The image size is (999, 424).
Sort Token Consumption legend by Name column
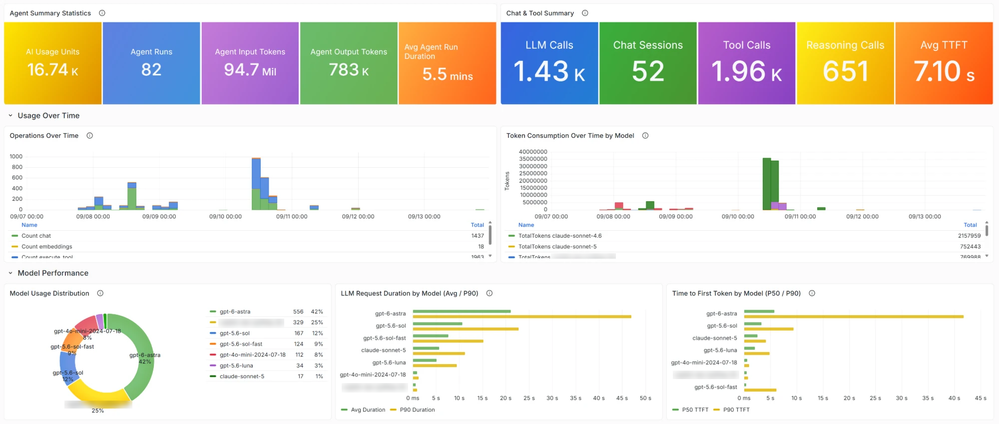(x=526, y=225)
